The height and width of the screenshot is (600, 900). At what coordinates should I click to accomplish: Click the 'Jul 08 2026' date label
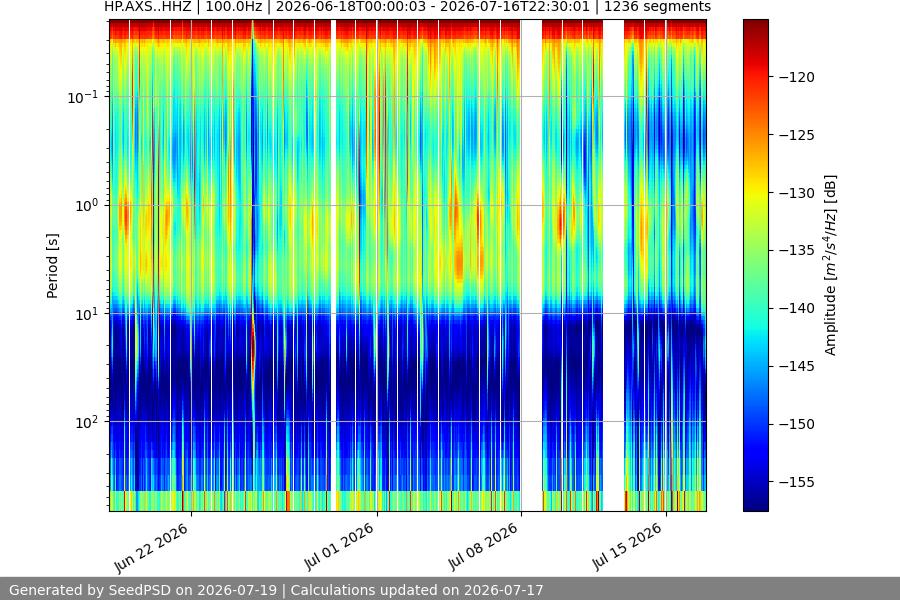[483, 547]
